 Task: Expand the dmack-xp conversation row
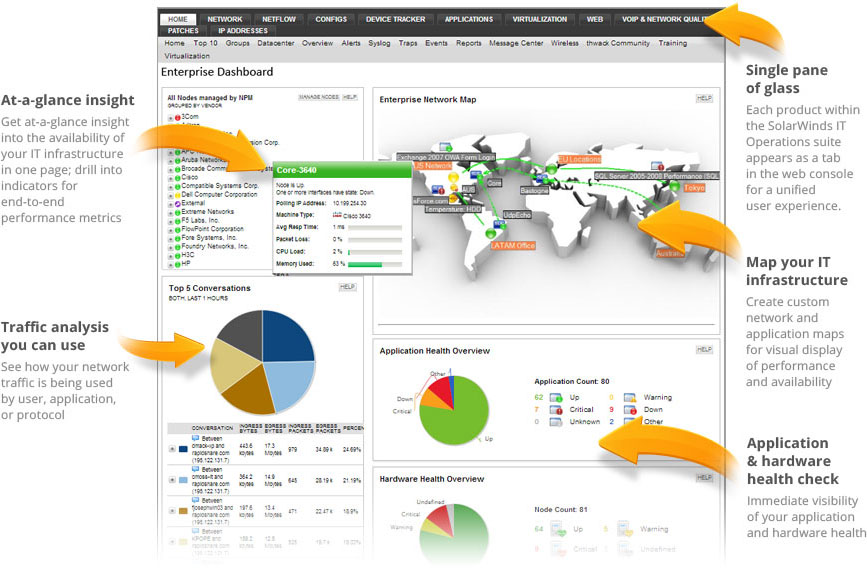(x=172, y=449)
